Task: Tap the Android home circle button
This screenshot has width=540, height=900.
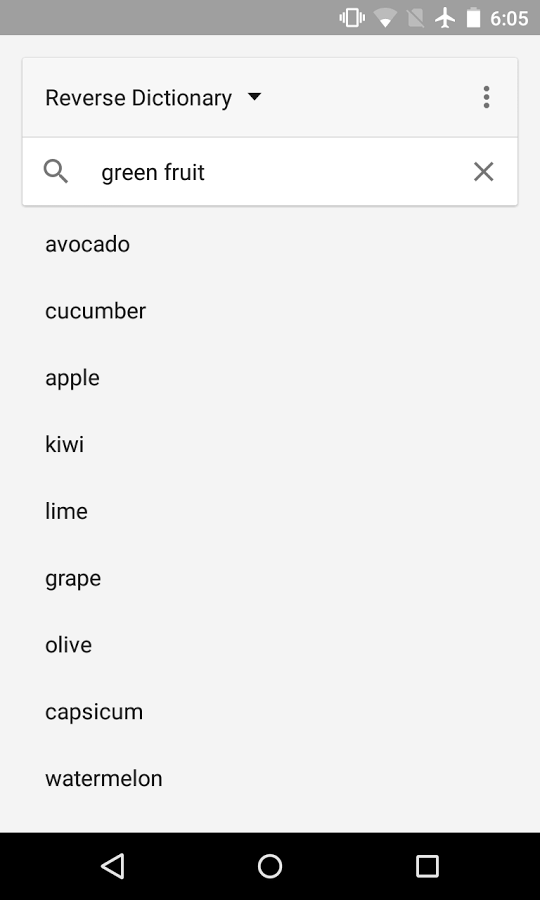Action: click(x=270, y=866)
